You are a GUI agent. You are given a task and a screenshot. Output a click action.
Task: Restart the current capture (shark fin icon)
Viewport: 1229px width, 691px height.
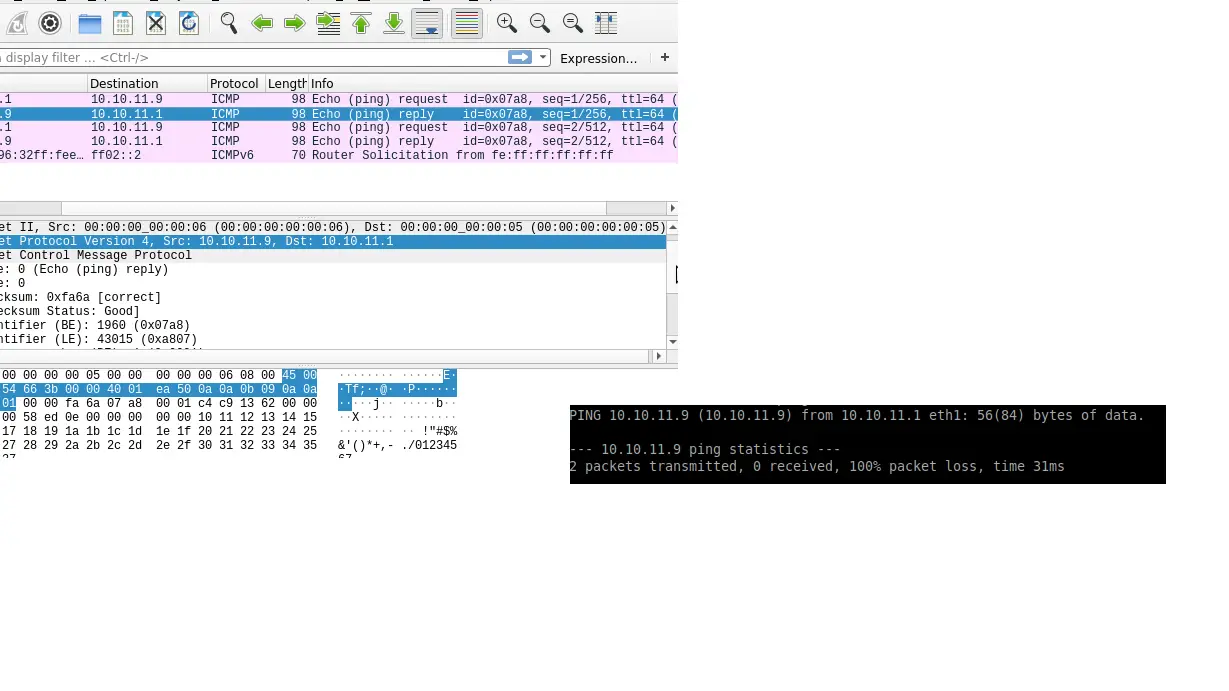[x=16, y=23]
